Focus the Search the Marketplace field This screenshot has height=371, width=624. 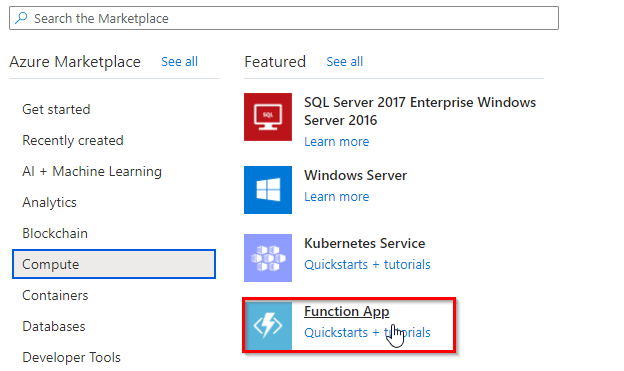[284, 18]
